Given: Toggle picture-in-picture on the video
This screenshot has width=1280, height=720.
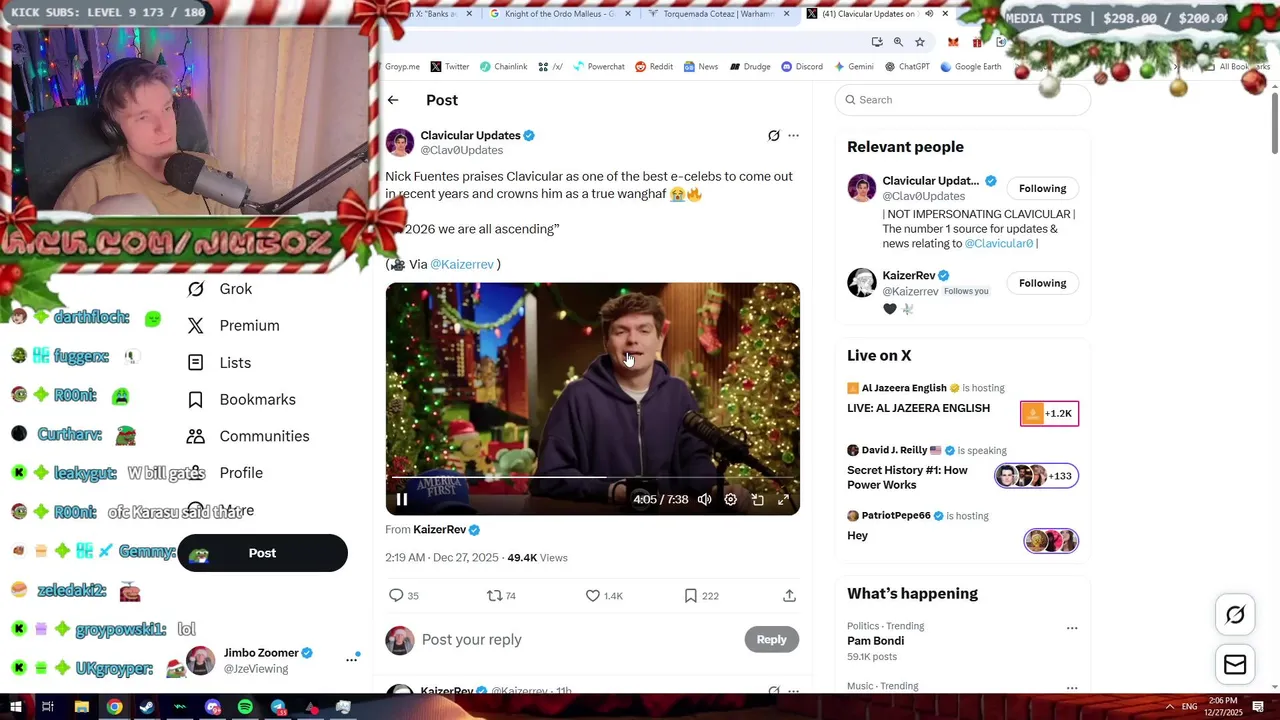Looking at the screenshot, I should pos(758,500).
